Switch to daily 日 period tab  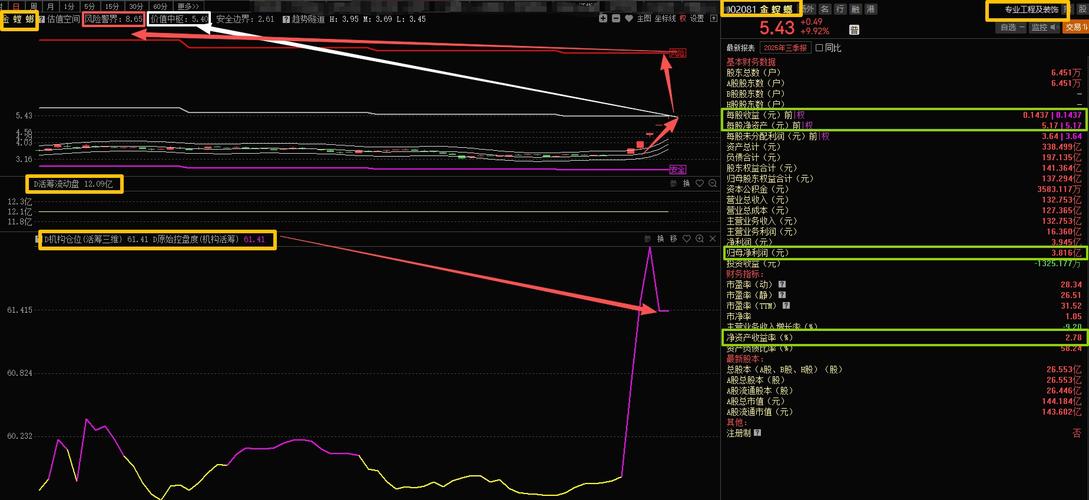coord(16,6)
